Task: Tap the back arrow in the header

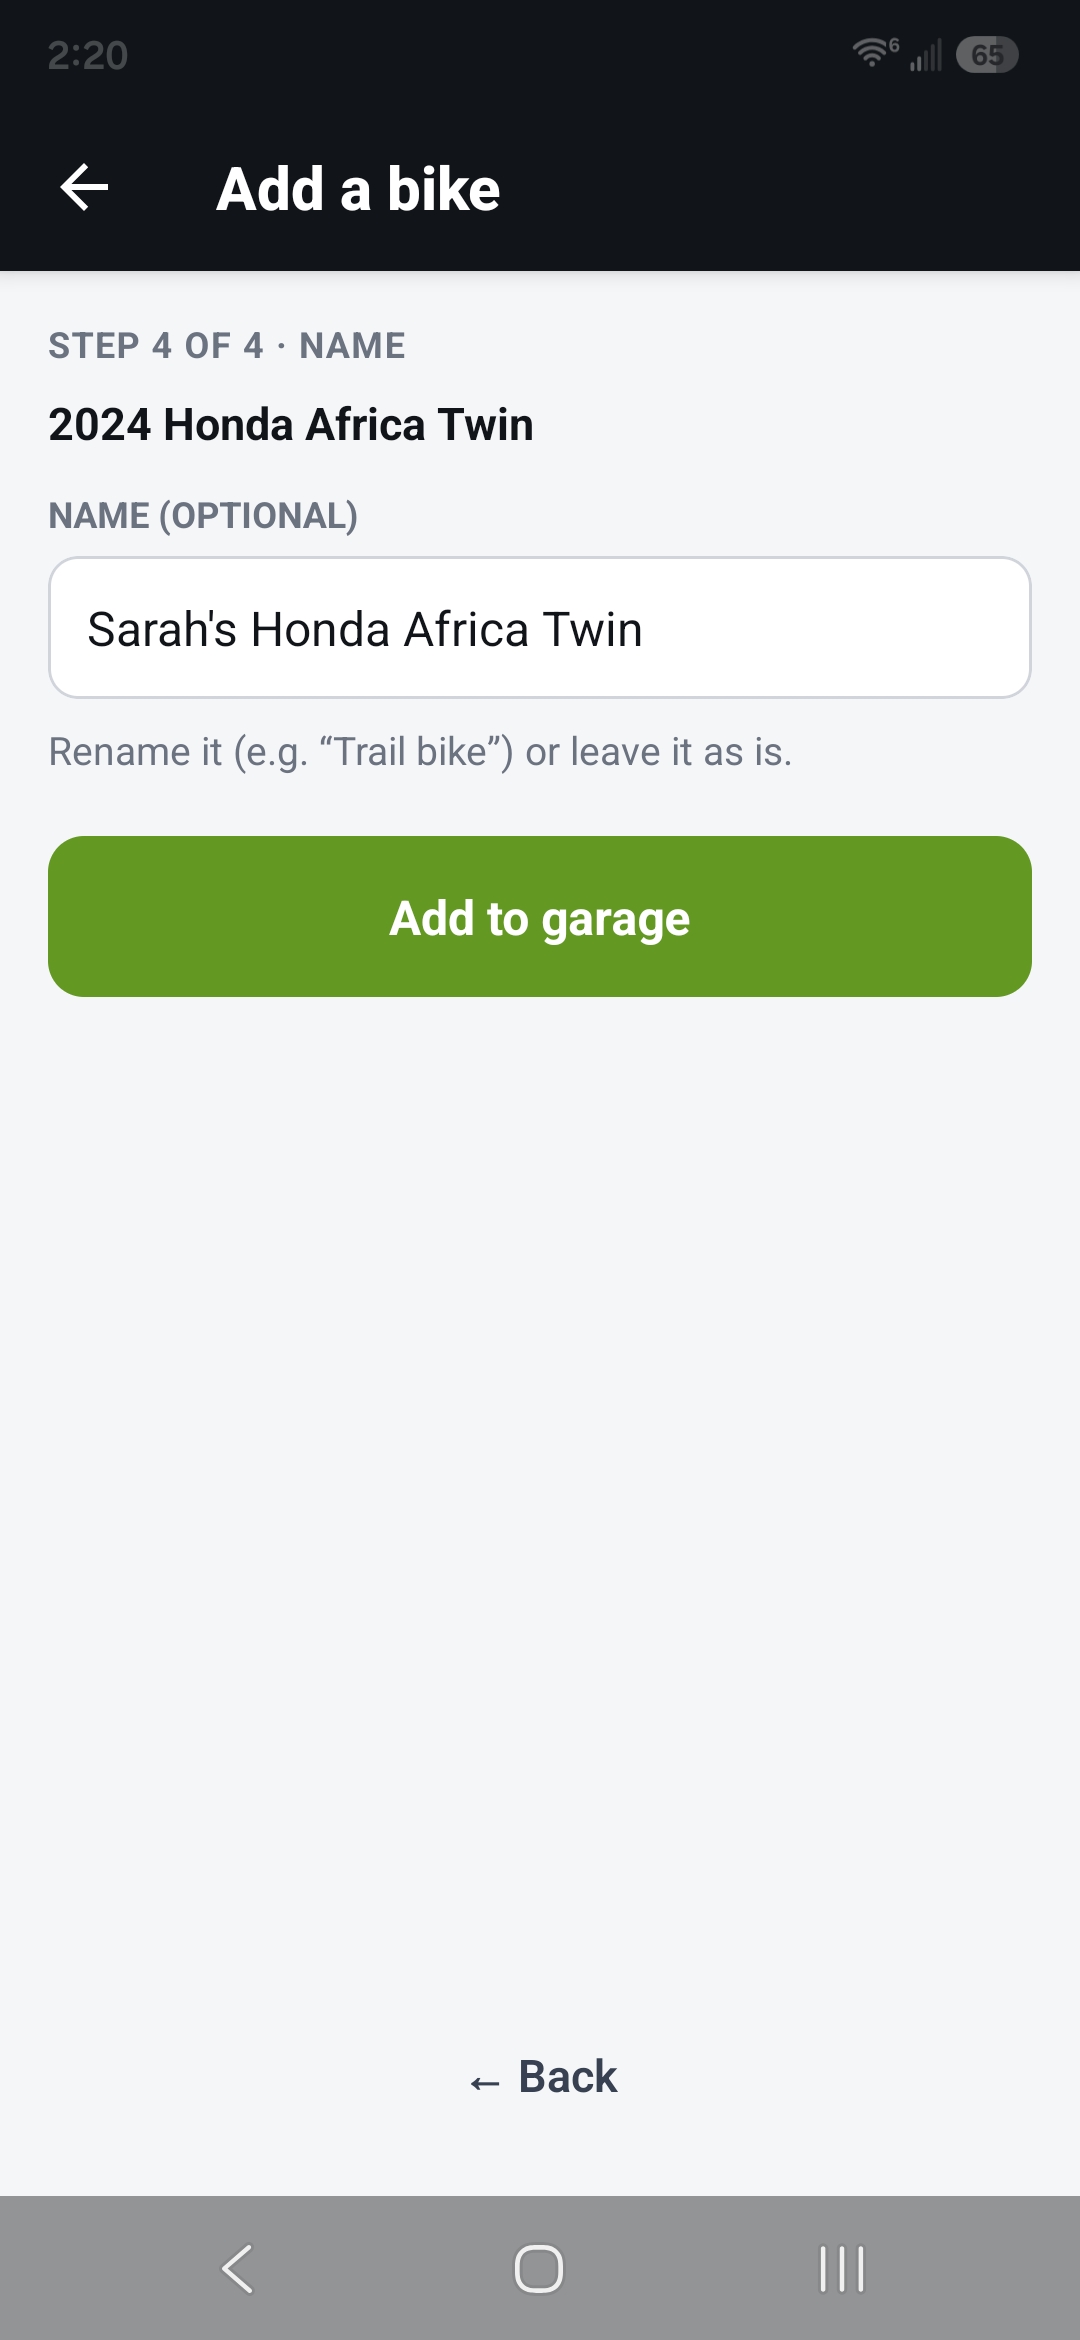Action: pyautogui.click(x=84, y=188)
